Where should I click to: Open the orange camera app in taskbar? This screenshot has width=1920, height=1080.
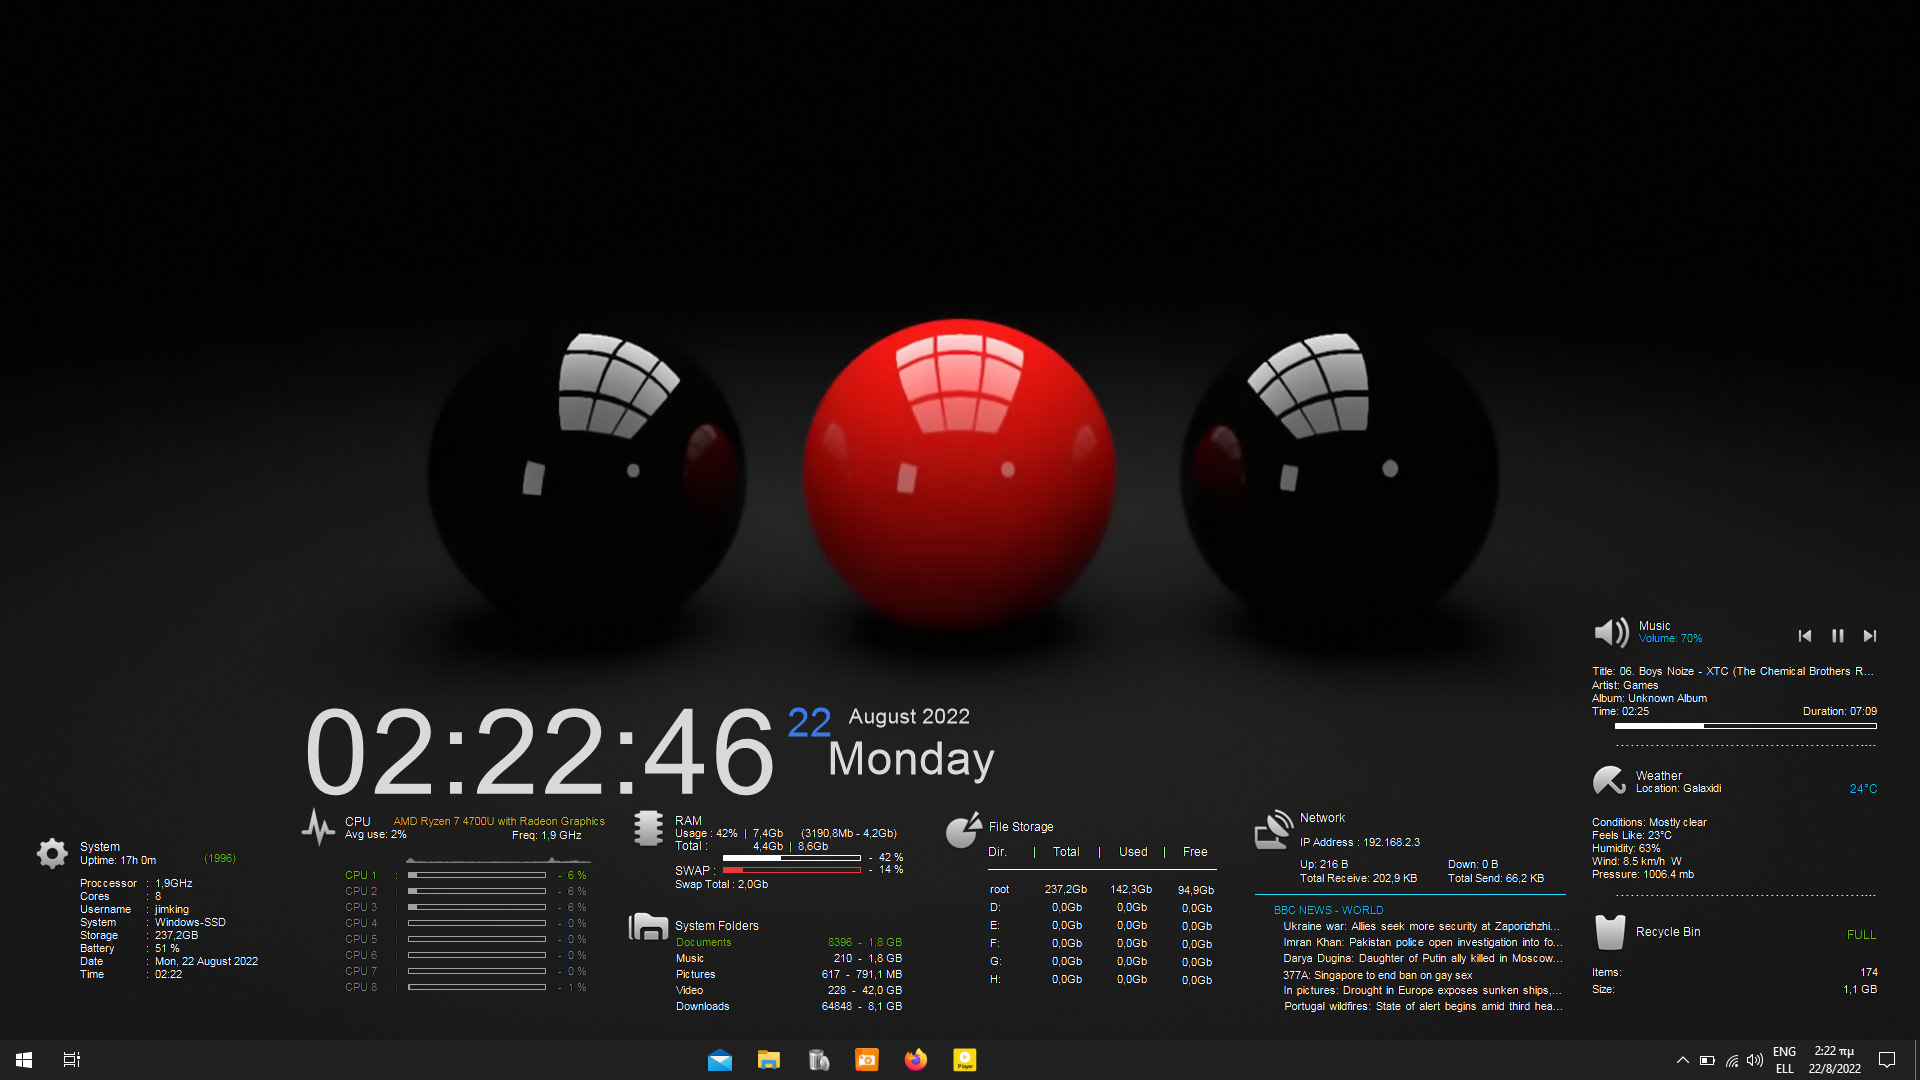[867, 1060]
